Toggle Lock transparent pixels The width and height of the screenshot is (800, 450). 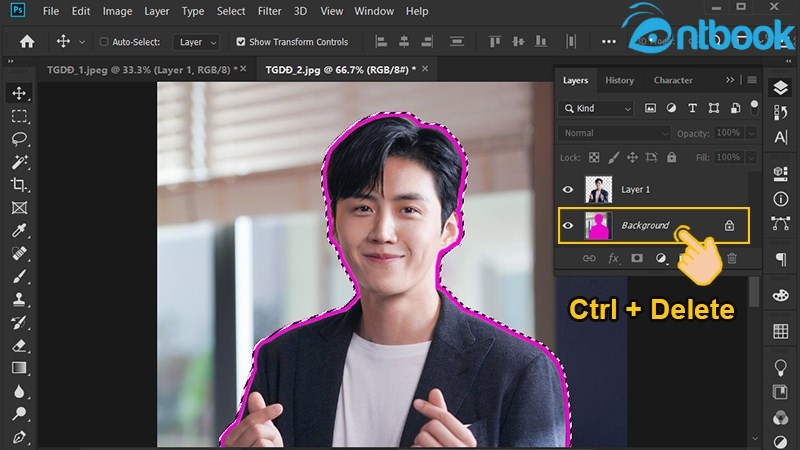[594, 158]
